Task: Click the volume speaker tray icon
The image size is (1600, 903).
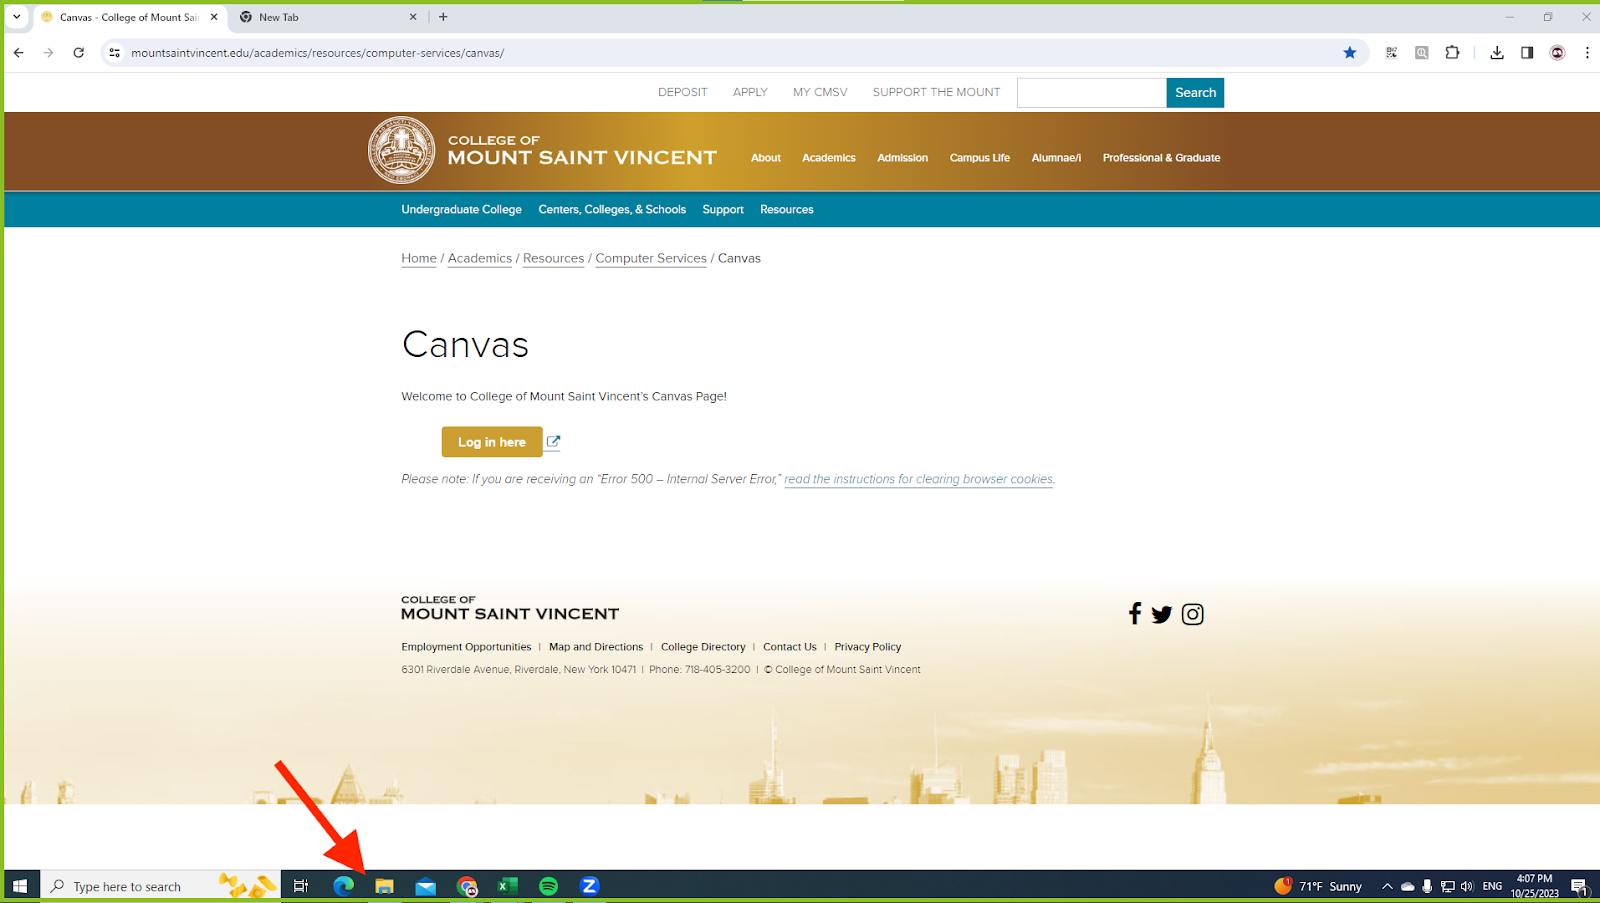Action: point(1467,886)
